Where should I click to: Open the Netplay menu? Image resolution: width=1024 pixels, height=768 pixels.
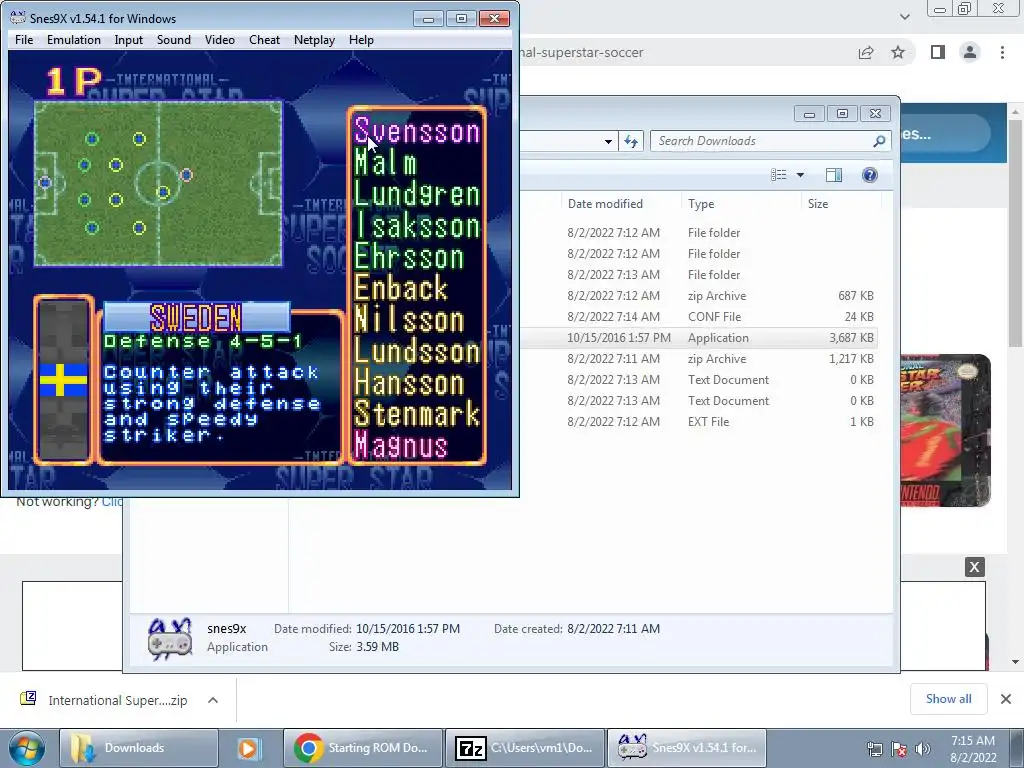314,40
